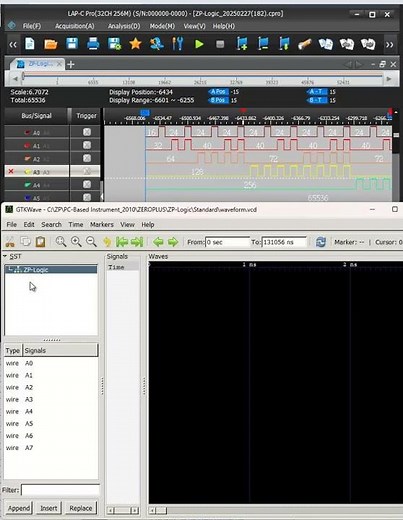The image size is (403, 520).
Task: Click the red channel A1 color marker
Action: (x=27, y=145)
